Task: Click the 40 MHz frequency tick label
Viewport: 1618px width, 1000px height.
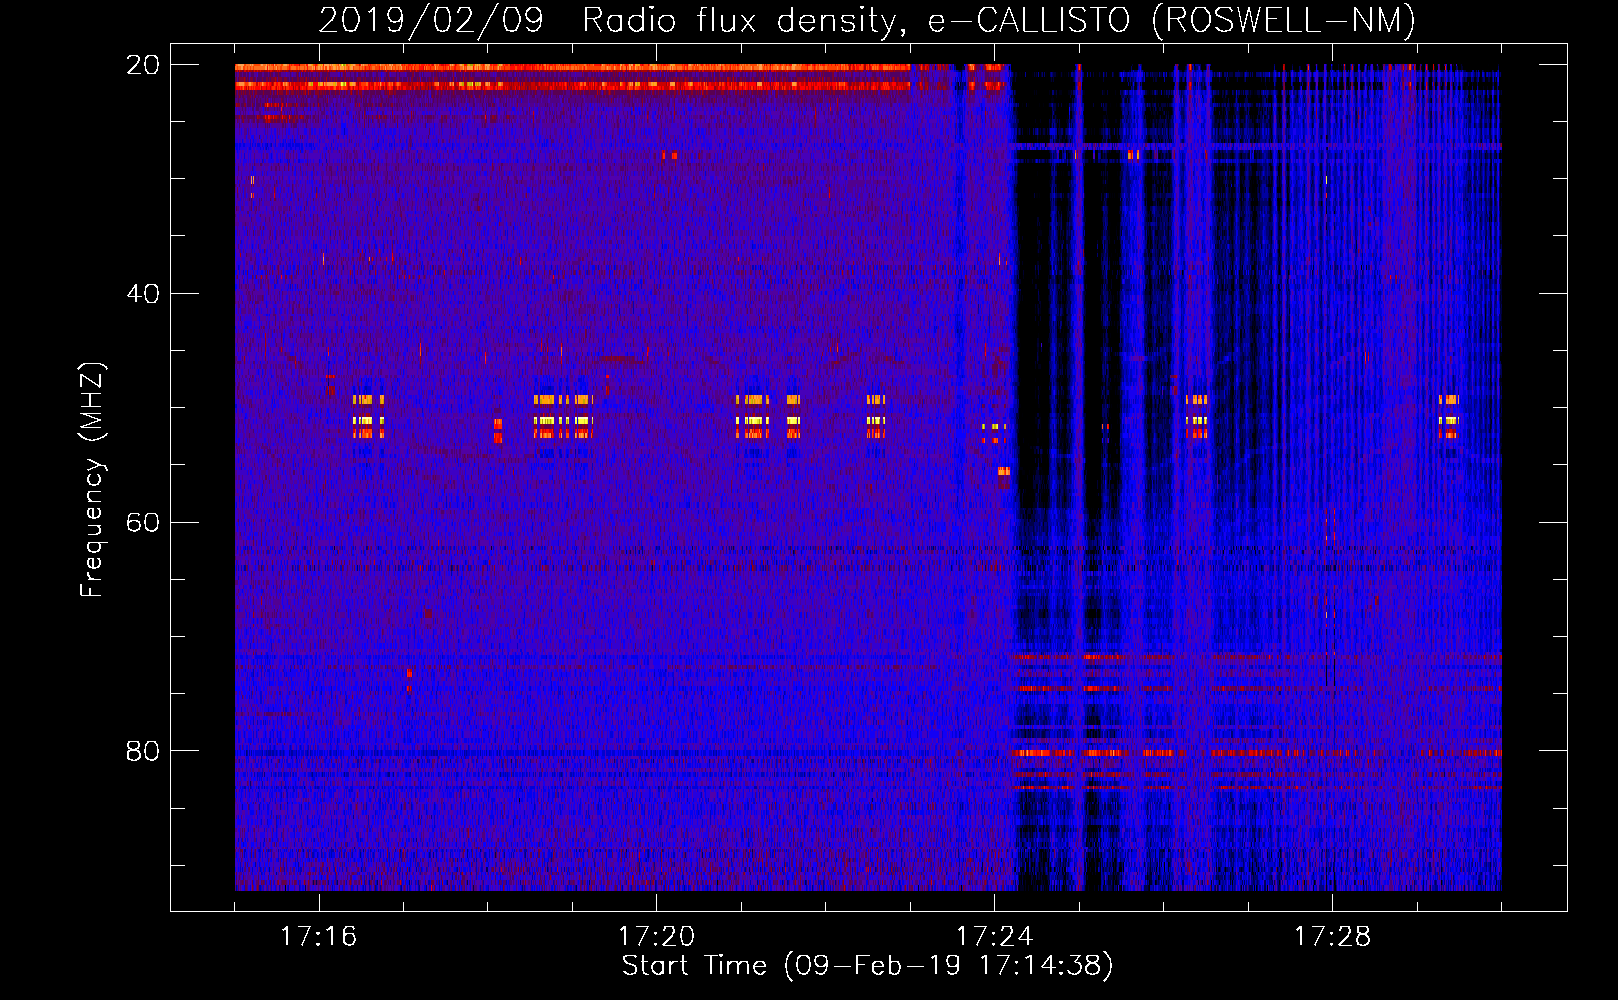Action: click(143, 294)
